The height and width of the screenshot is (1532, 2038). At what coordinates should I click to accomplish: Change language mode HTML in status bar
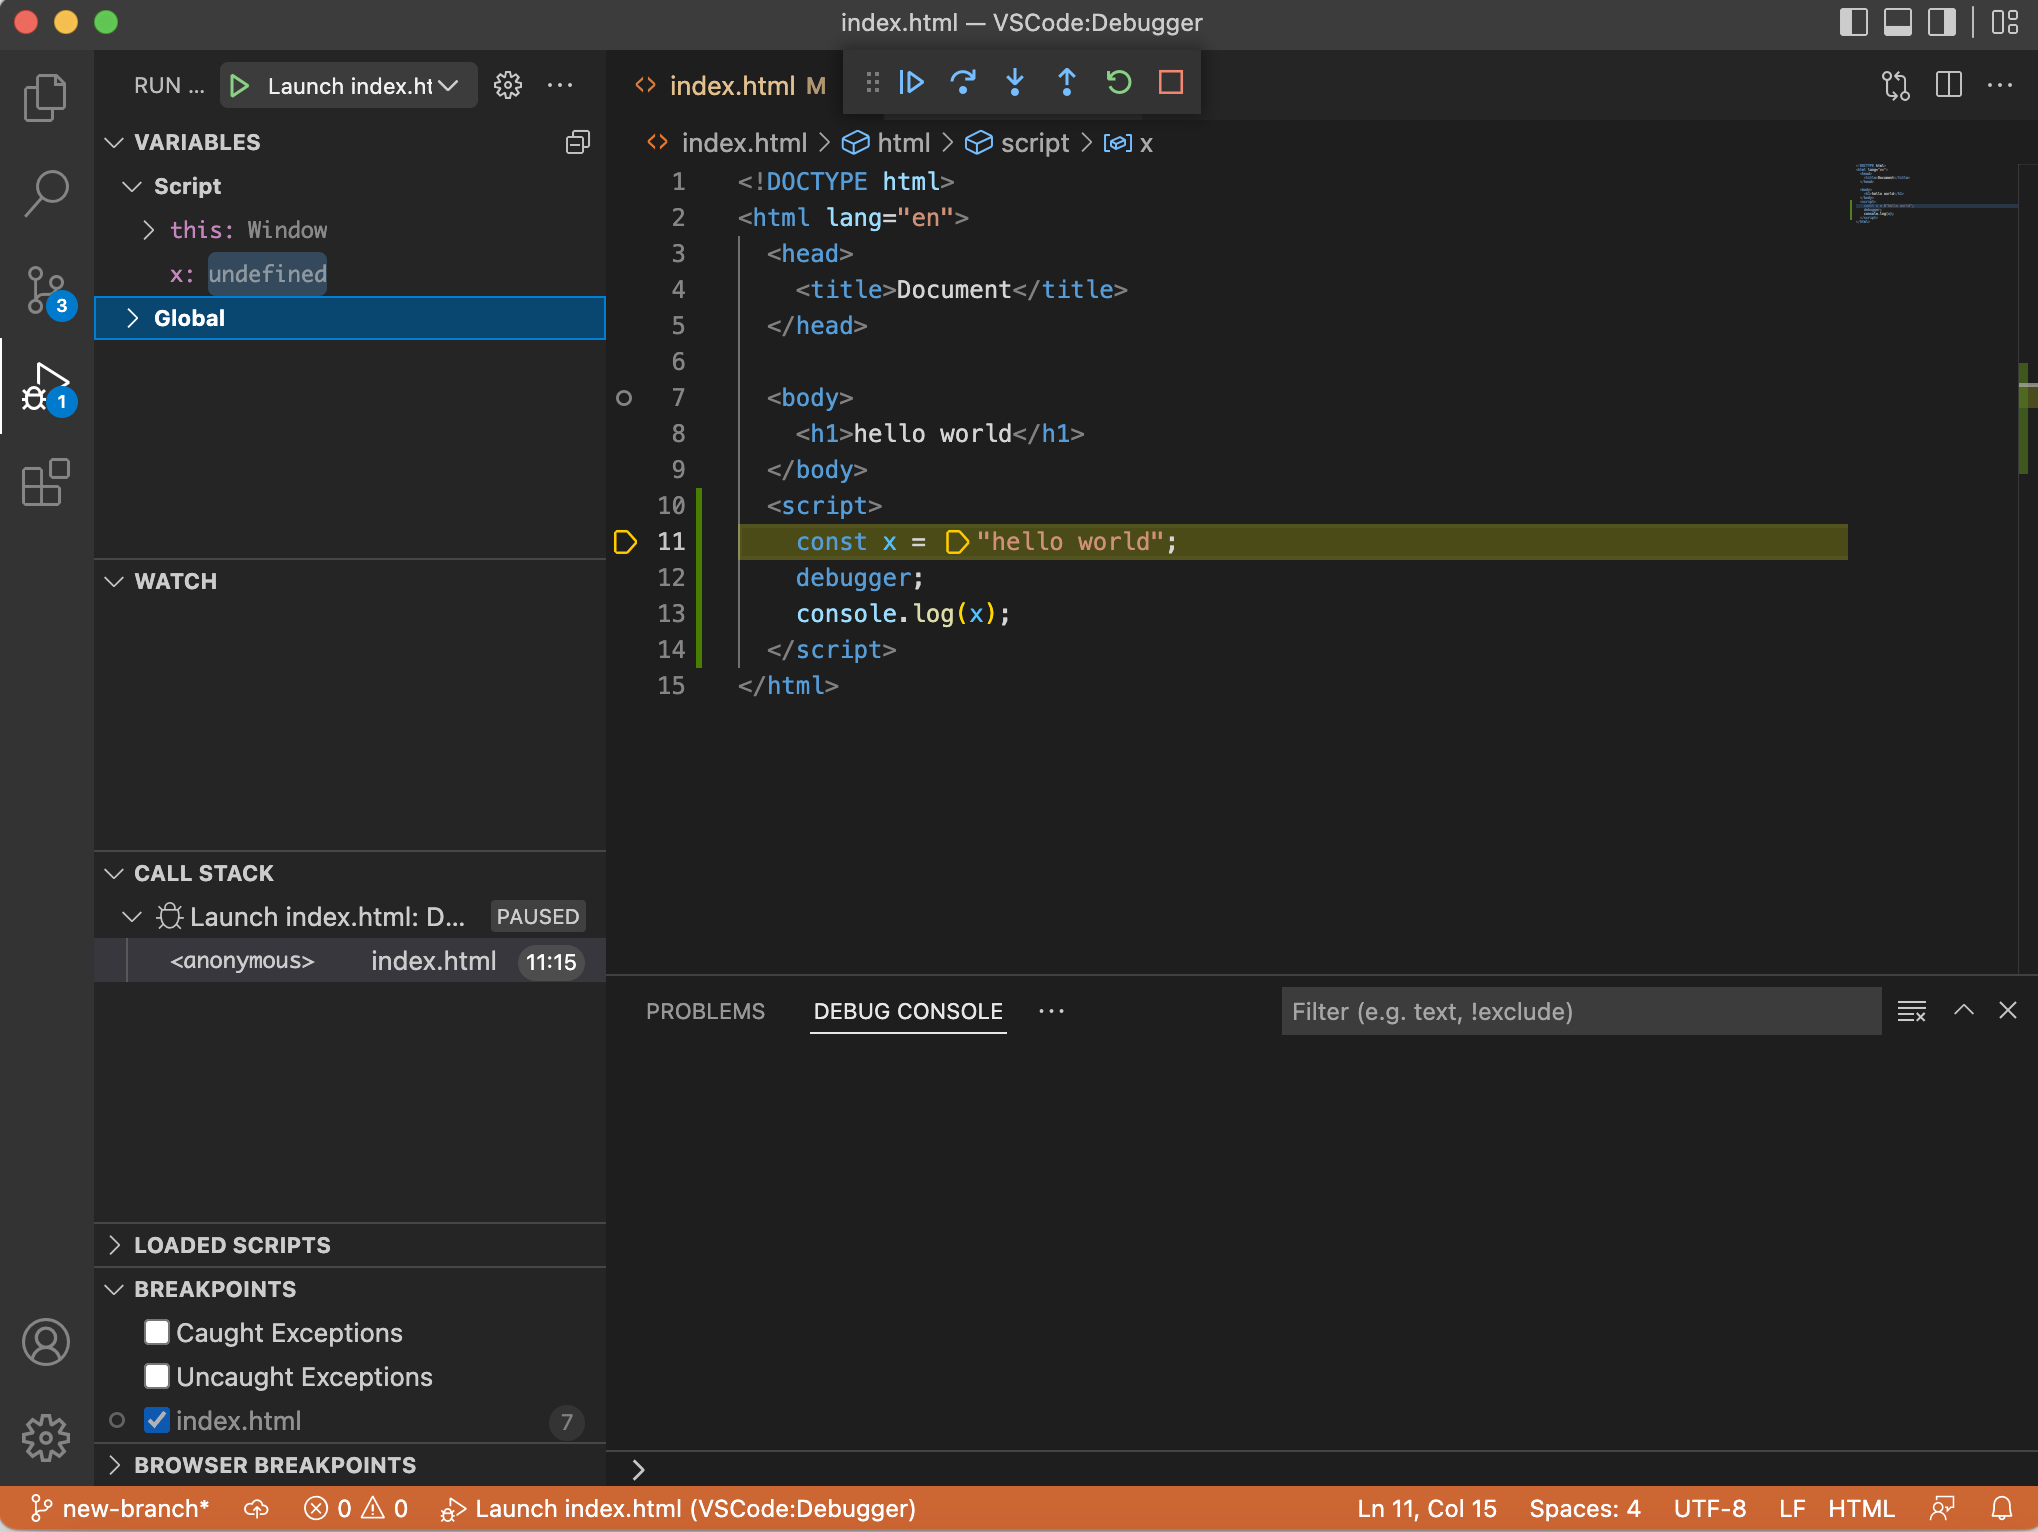pos(1862,1508)
